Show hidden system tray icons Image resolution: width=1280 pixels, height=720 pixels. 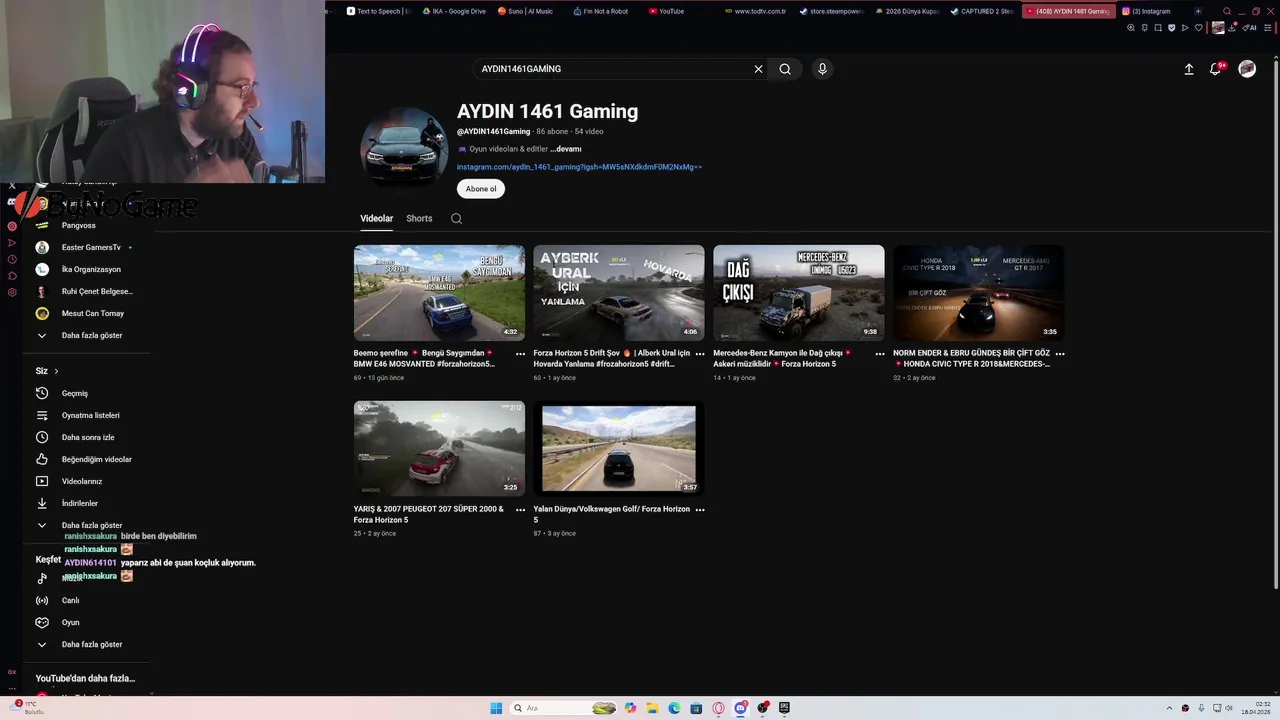click(x=1169, y=708)
